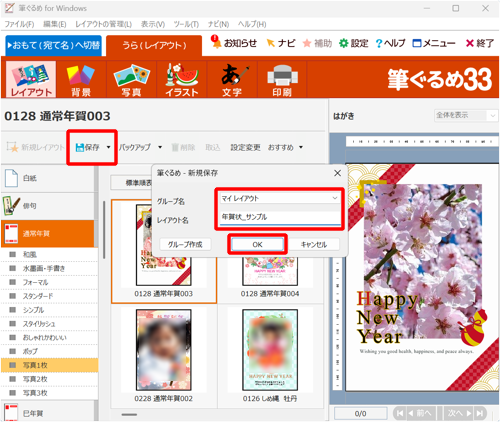
Task: Click the 削除 trash button
Action: pos(183,147)
